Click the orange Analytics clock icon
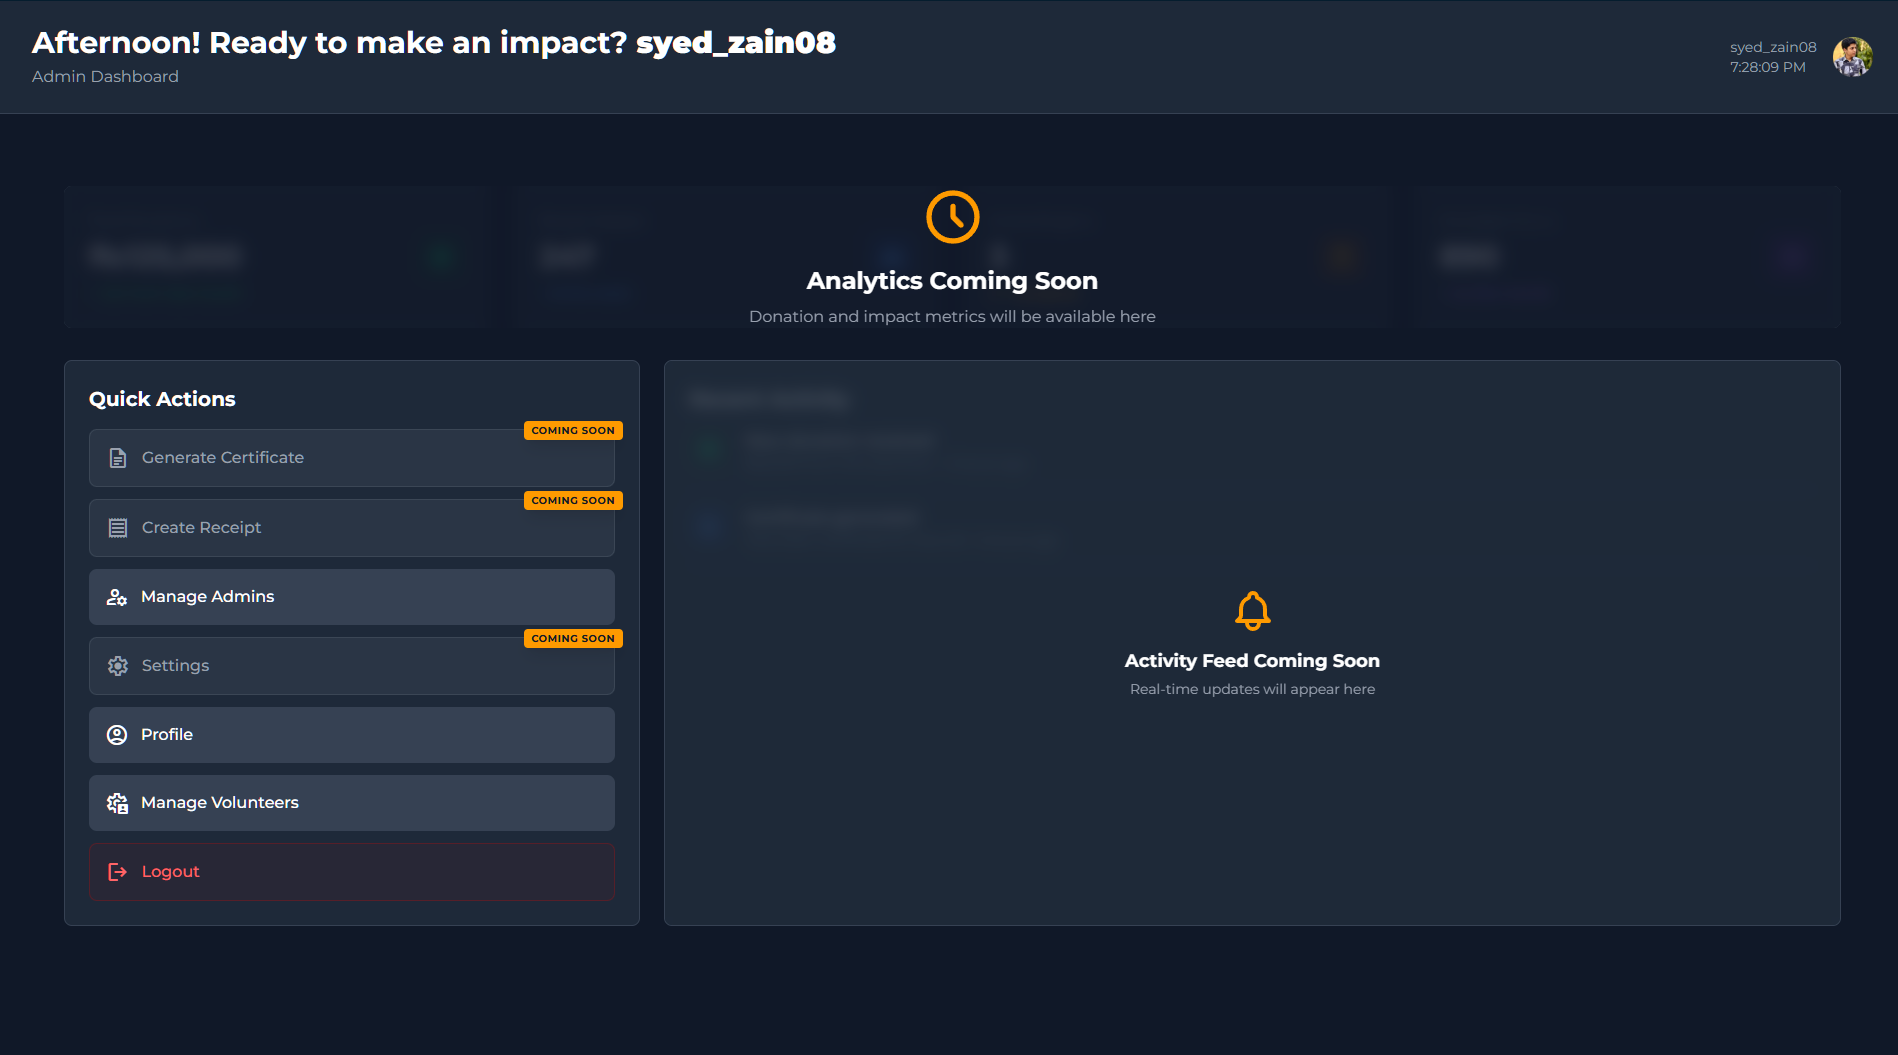Viewport: 1898px width, 1055px height. [952, 217]
